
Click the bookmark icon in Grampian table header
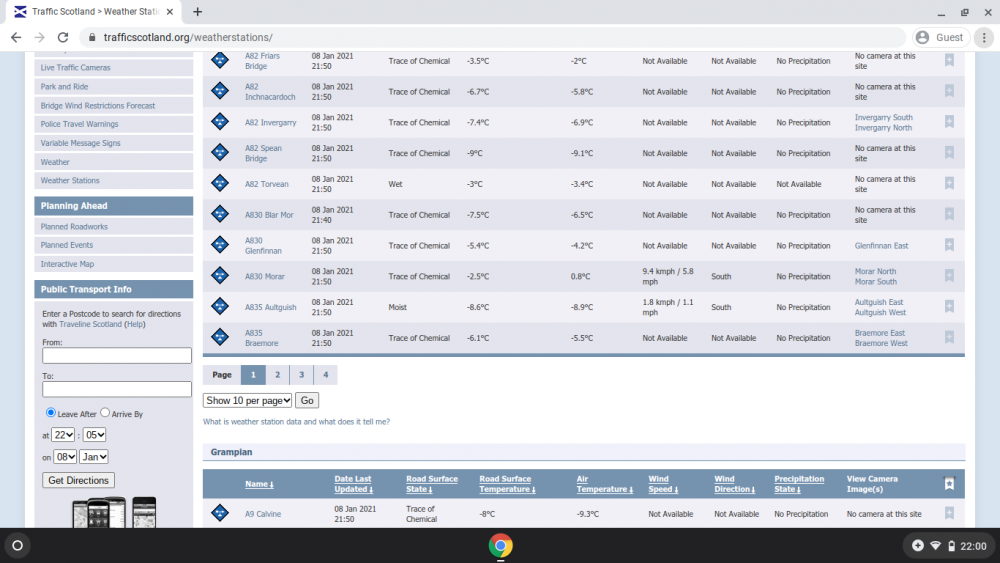949,484
